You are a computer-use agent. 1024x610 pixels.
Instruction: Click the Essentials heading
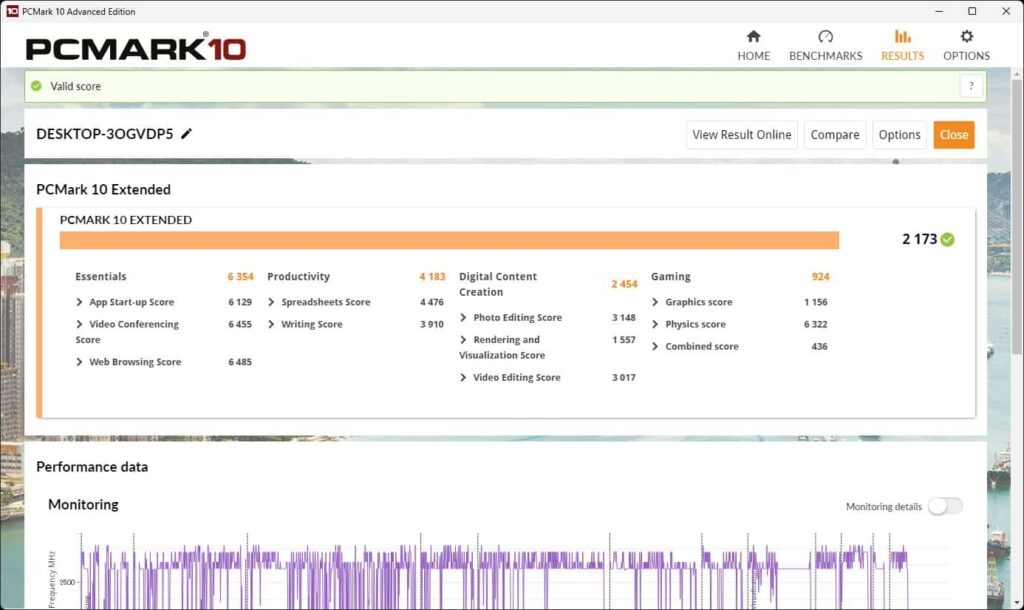(x=101, y=277)
